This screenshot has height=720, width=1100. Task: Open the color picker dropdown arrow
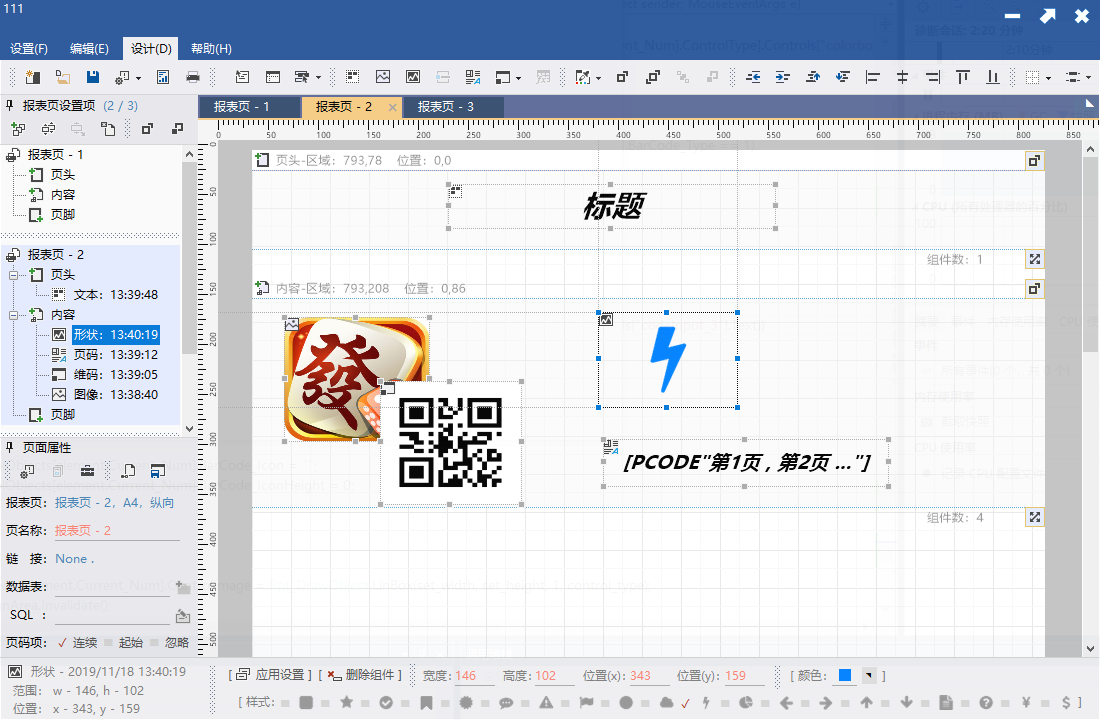[868, 676]
